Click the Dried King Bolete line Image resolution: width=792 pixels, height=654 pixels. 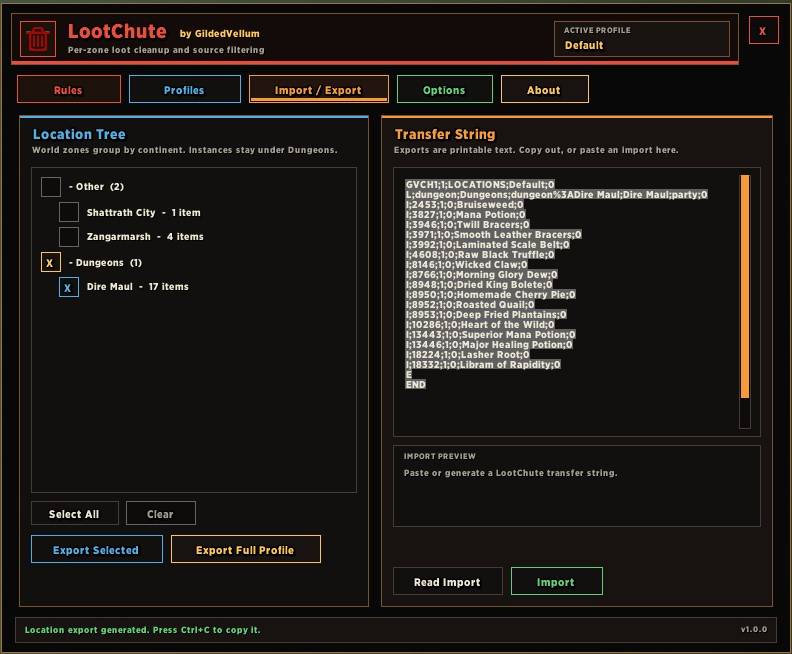point(479,284)
